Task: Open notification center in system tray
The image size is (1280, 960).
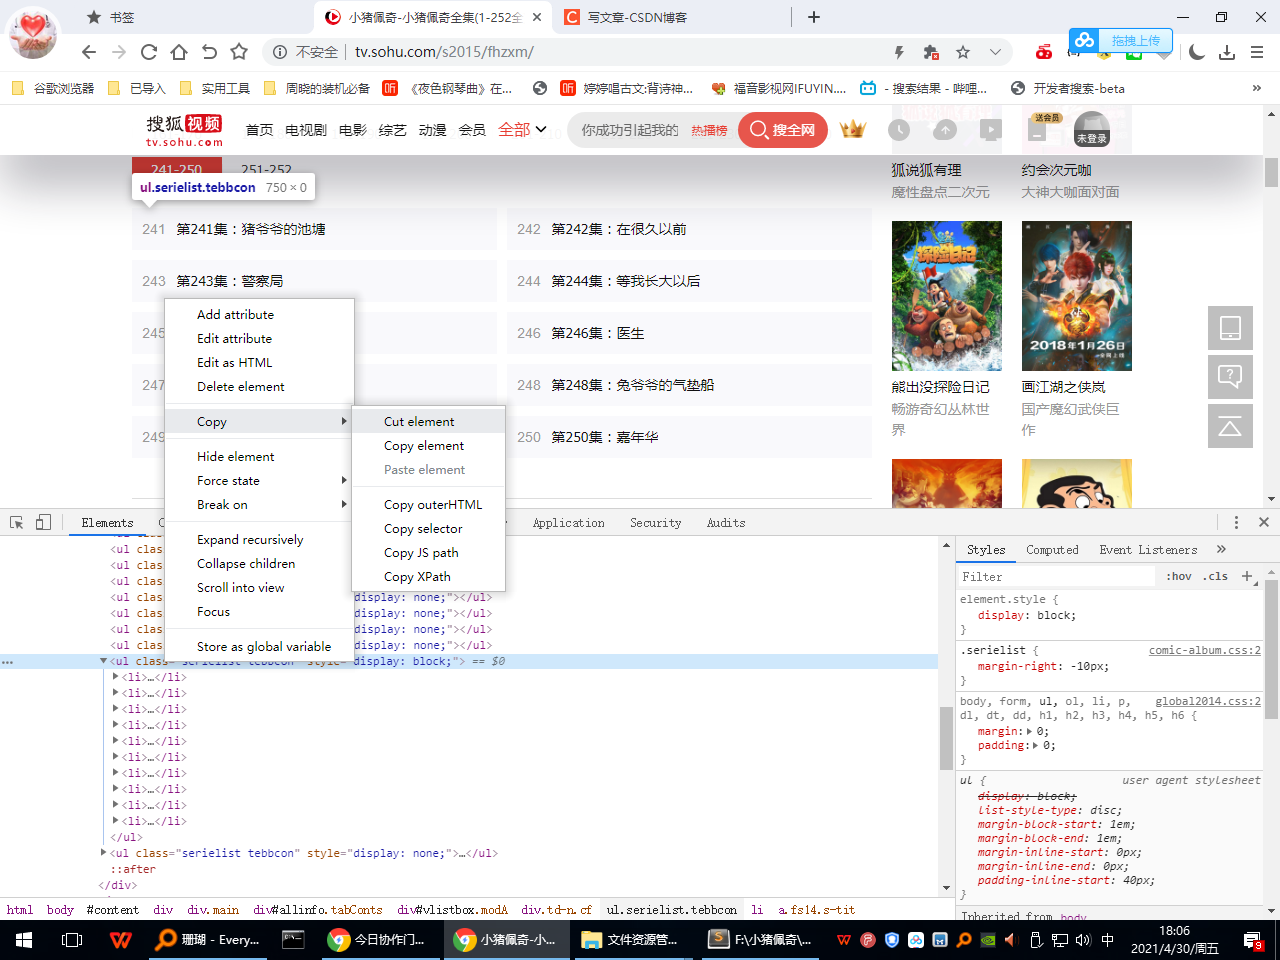Action: [x=1253, y=940]
